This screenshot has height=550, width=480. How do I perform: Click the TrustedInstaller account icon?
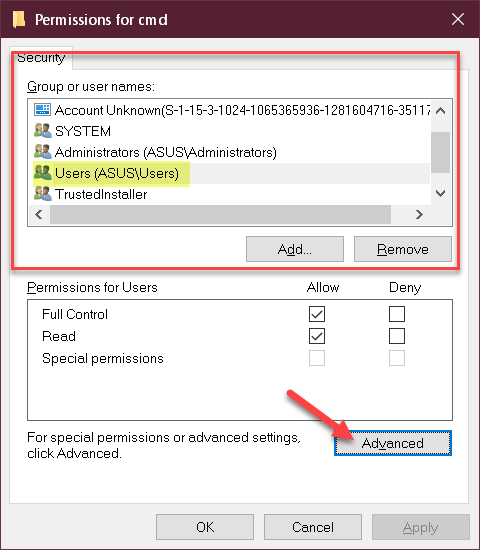click(x=42, y=194)
